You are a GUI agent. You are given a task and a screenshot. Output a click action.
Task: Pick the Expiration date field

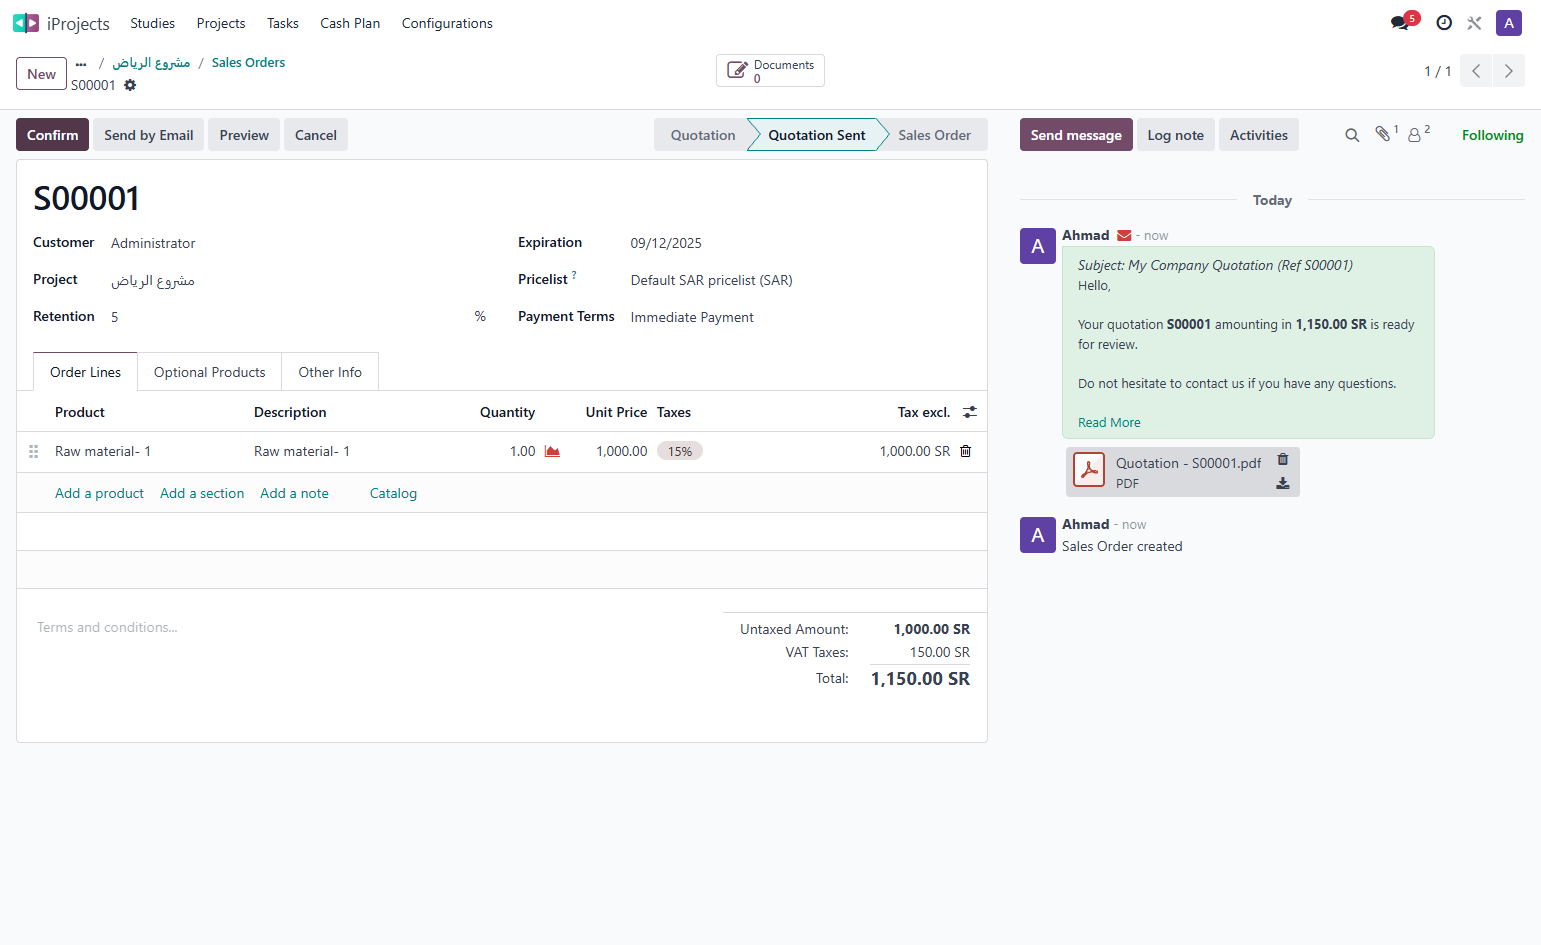[x=800, y=244]
